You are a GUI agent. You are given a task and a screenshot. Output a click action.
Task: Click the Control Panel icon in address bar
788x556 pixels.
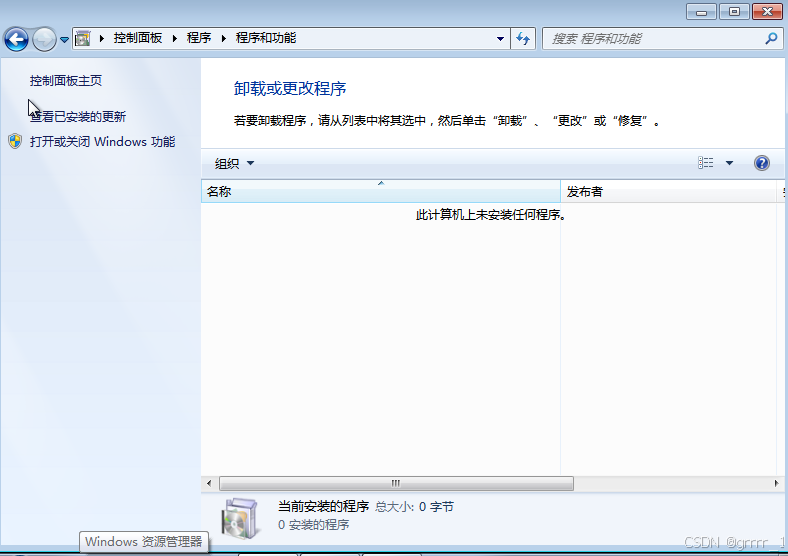tap(83, 38)
